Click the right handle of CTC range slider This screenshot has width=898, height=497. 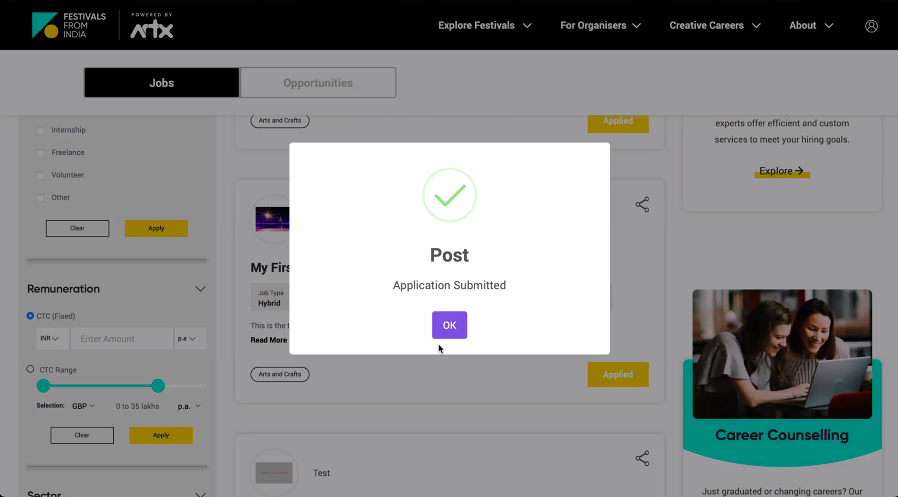pos(158,386)
